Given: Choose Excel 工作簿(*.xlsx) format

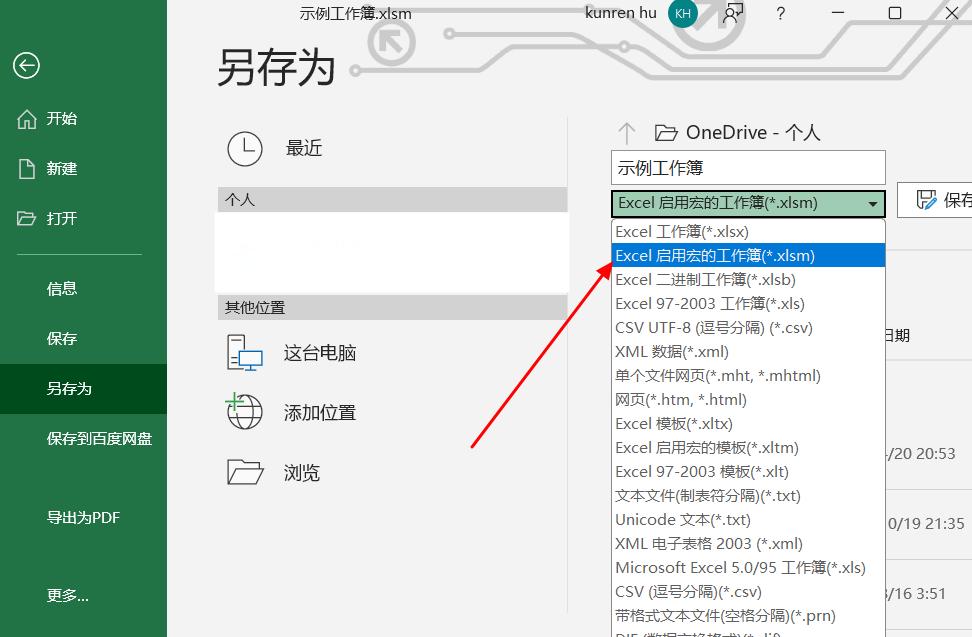Looking at the screenshot, I should coord(748,232).
